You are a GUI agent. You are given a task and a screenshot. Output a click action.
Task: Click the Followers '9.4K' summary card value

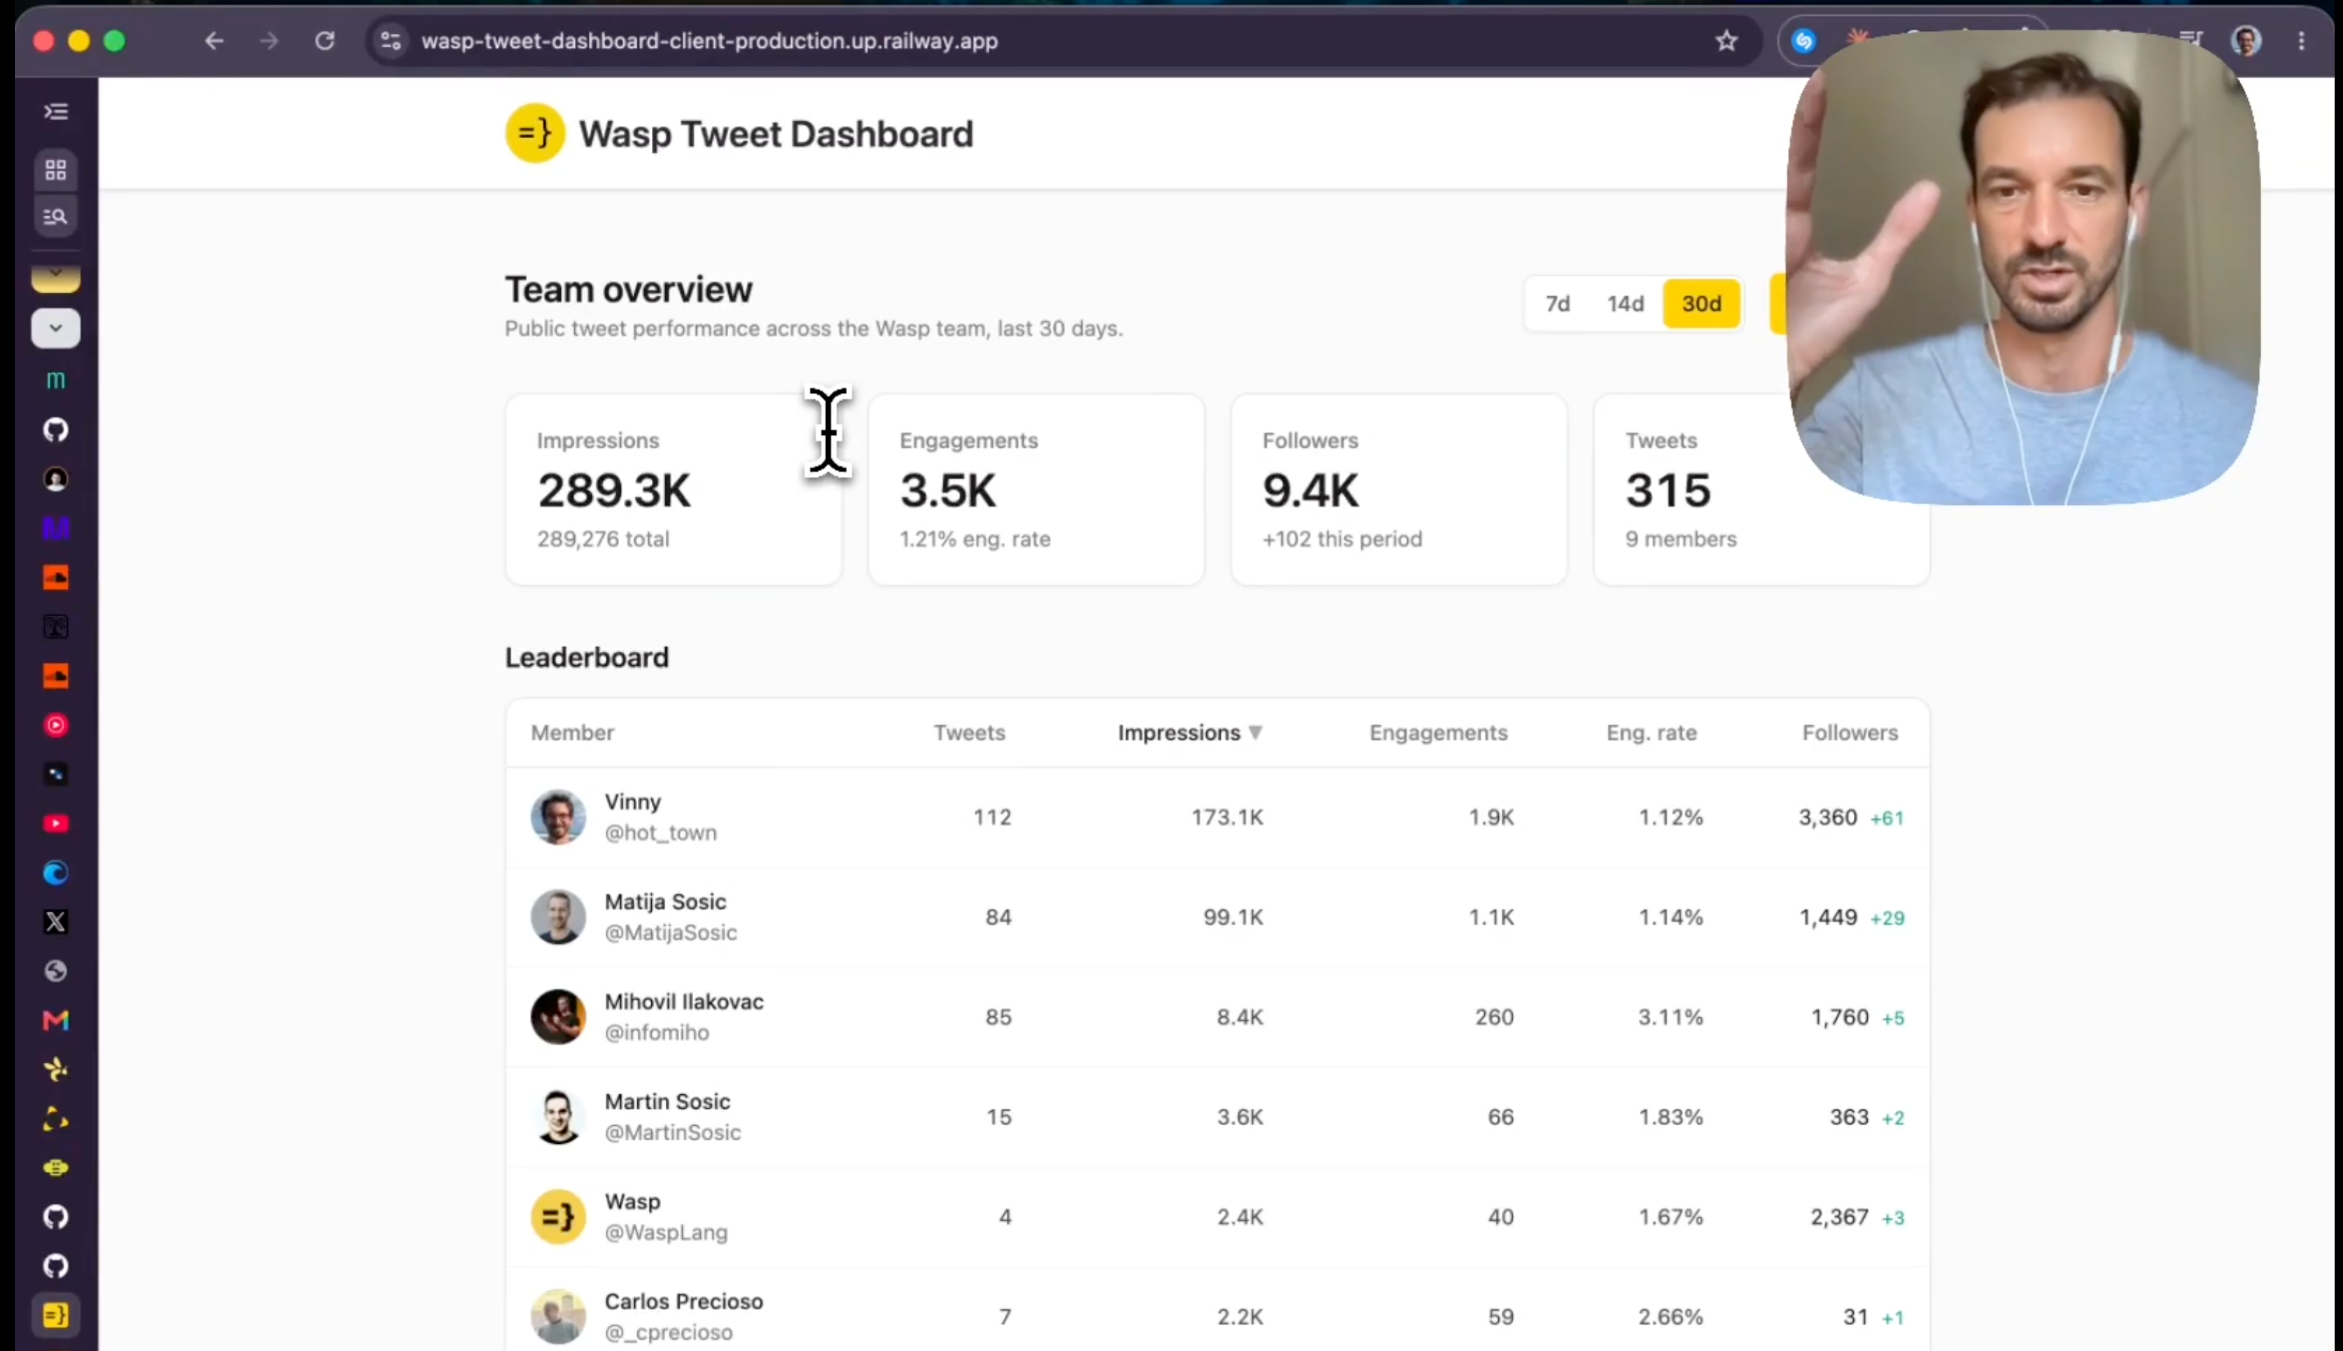(1311, 490)
